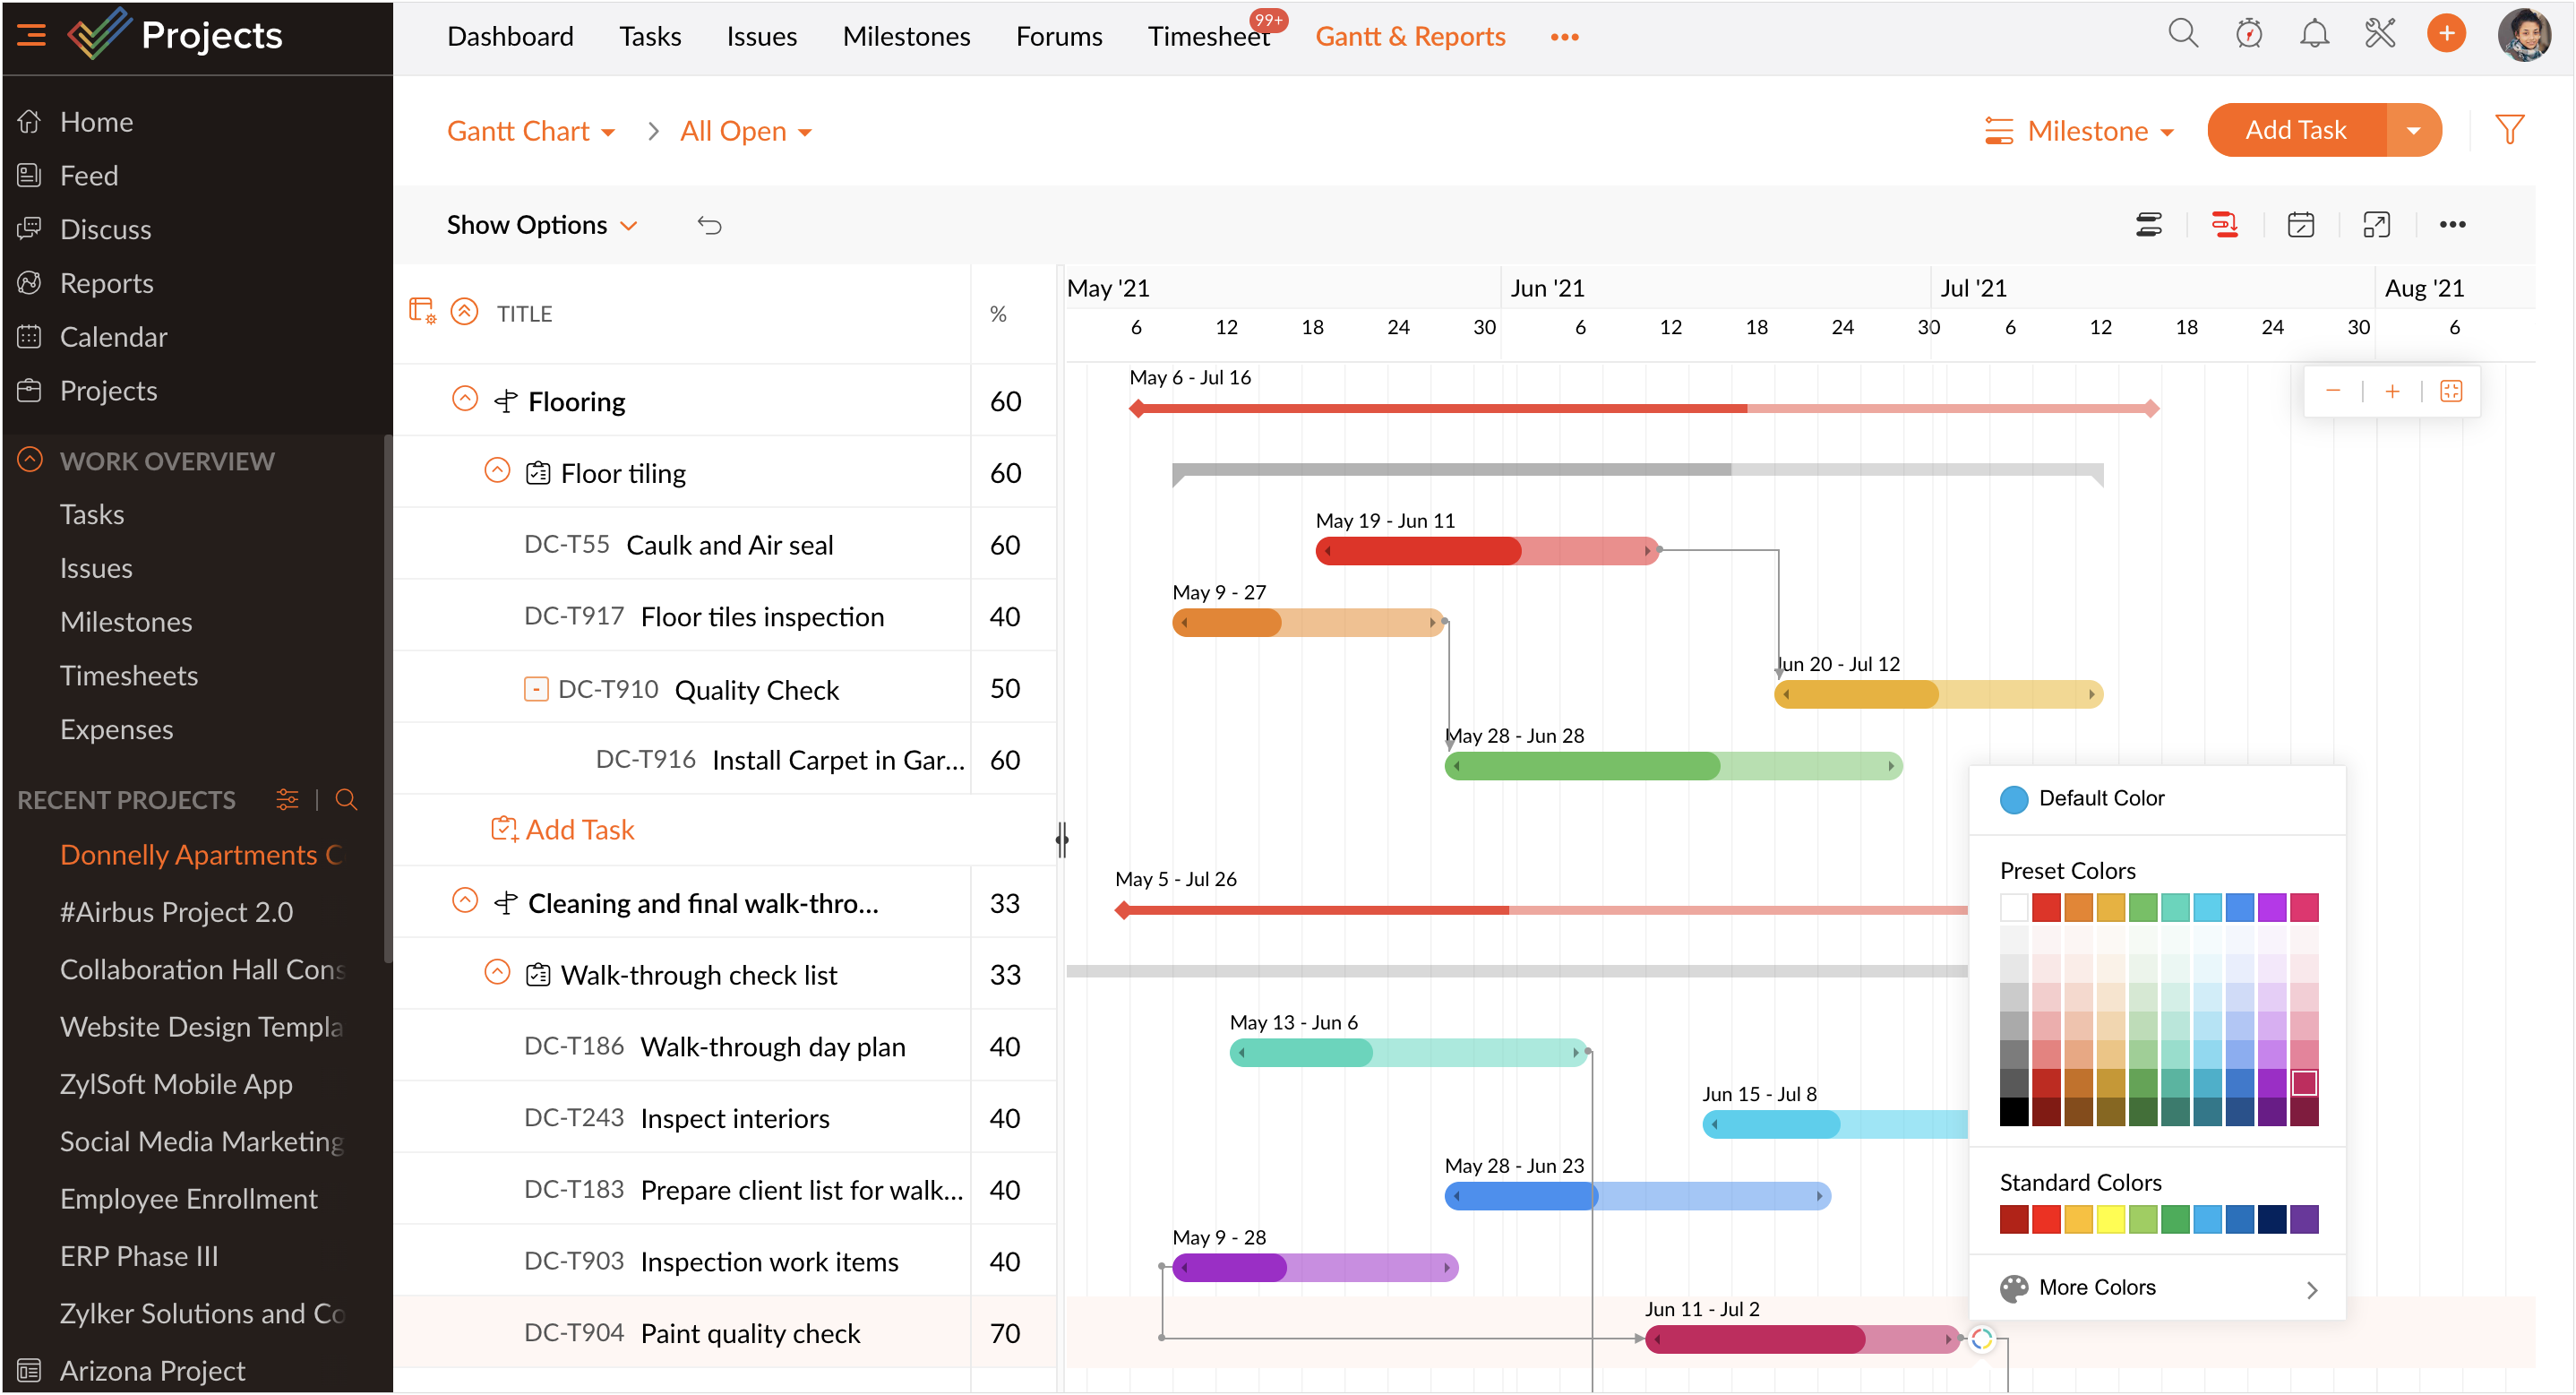
Task: Open the Add Task dropdown arrow
Action: tap(2413, 130)
